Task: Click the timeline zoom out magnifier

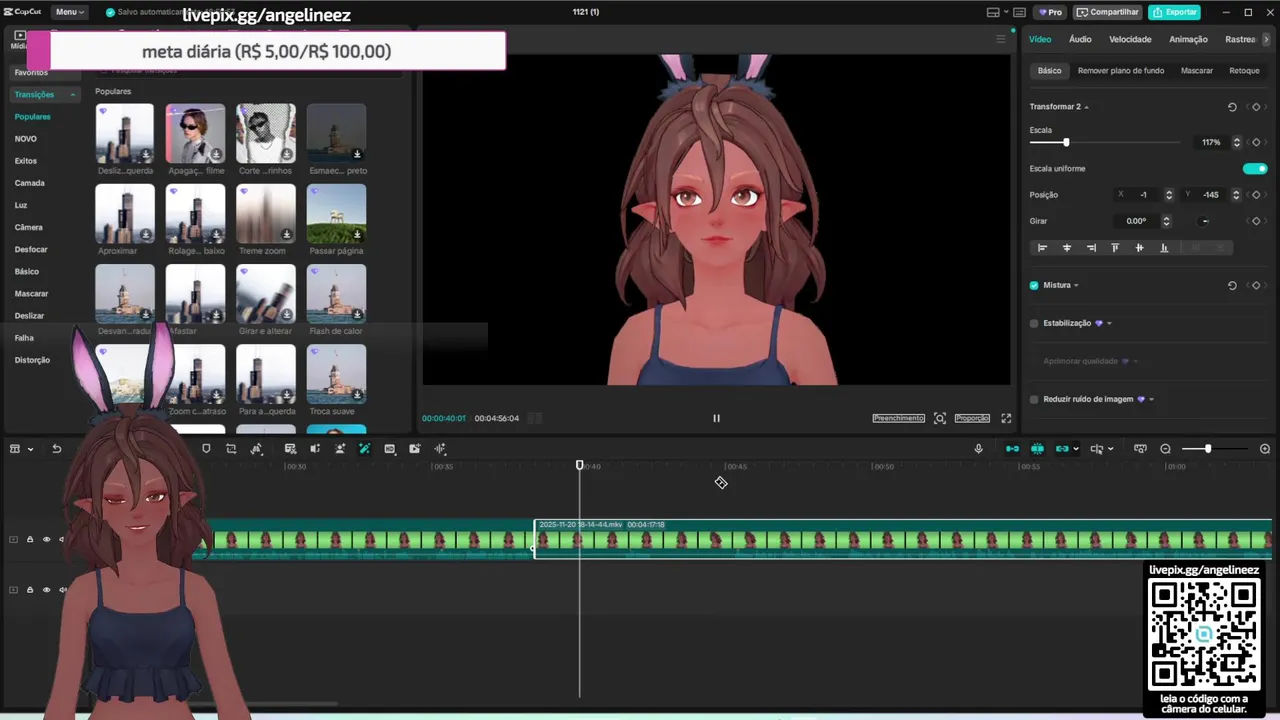Action: click(1165, 449)
